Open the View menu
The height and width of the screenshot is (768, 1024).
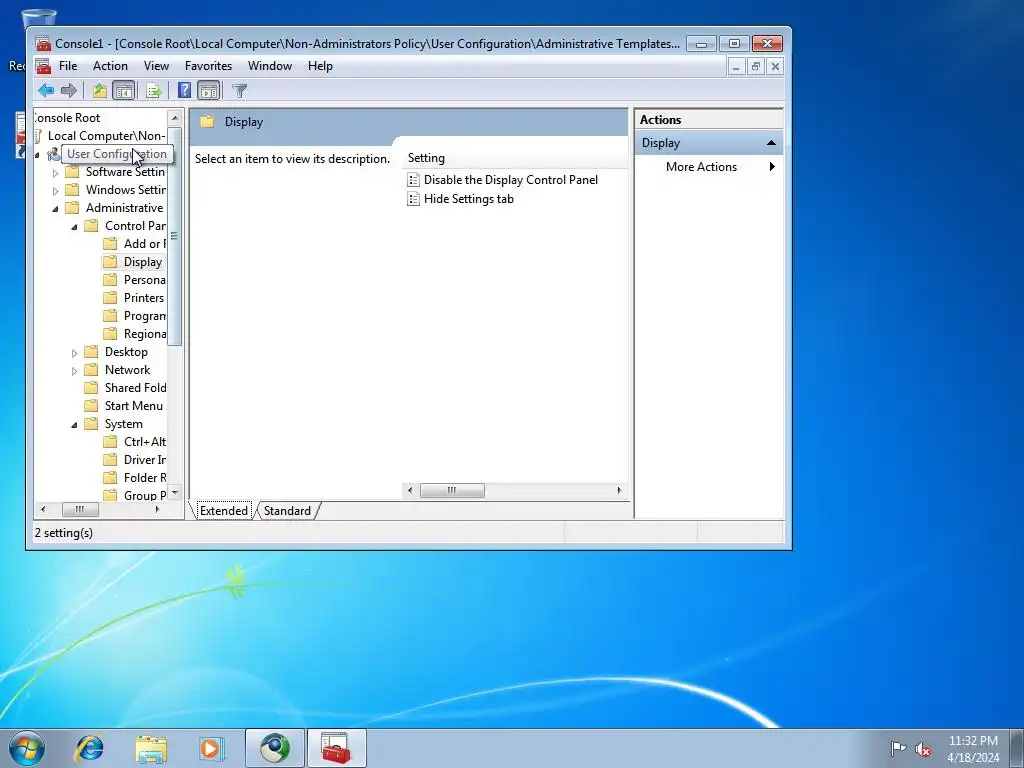tap(156, 66)
